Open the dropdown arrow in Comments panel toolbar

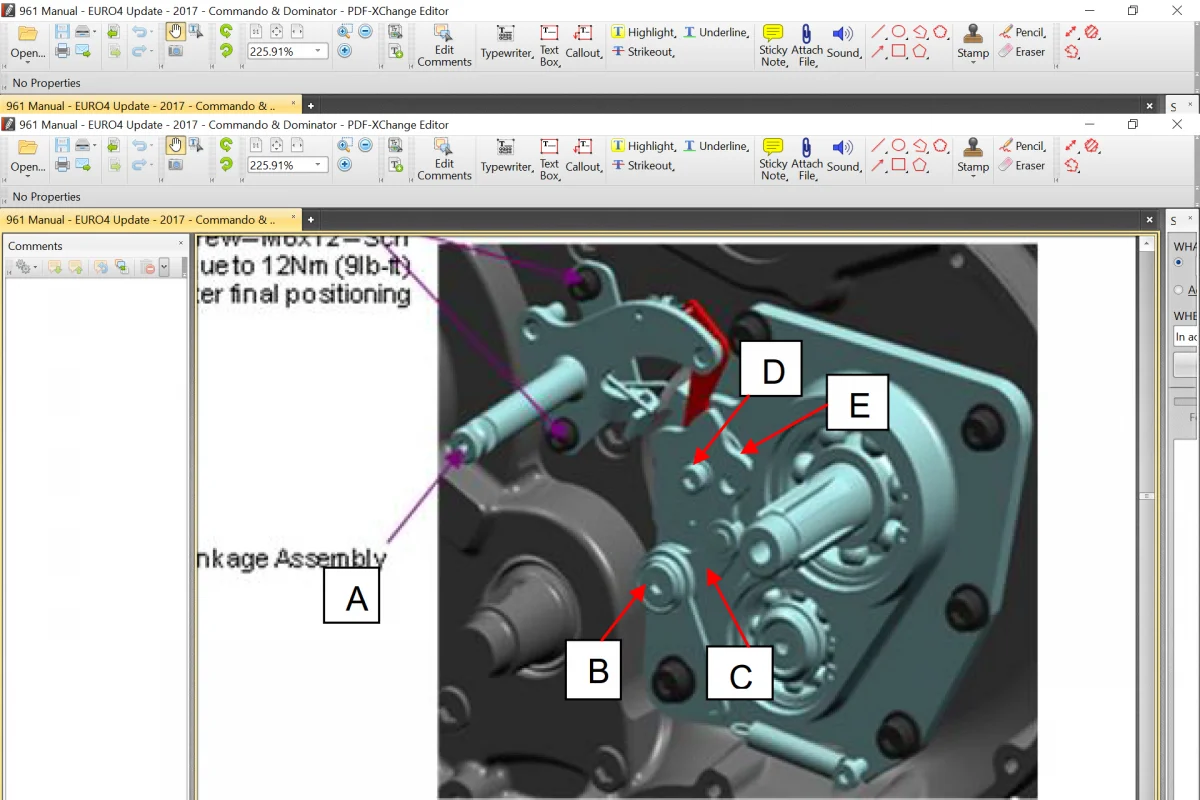pos(164,267)
